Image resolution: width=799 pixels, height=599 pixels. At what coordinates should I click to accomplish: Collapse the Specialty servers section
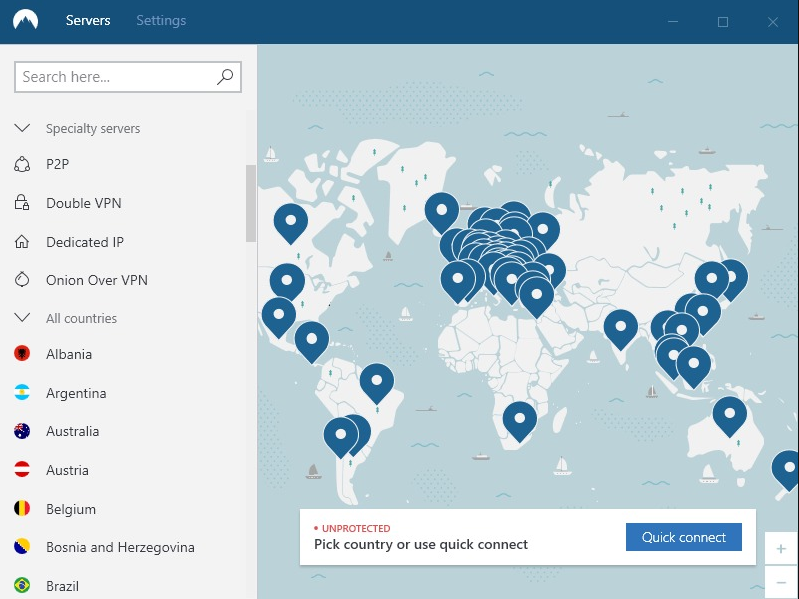pos(22,128)
